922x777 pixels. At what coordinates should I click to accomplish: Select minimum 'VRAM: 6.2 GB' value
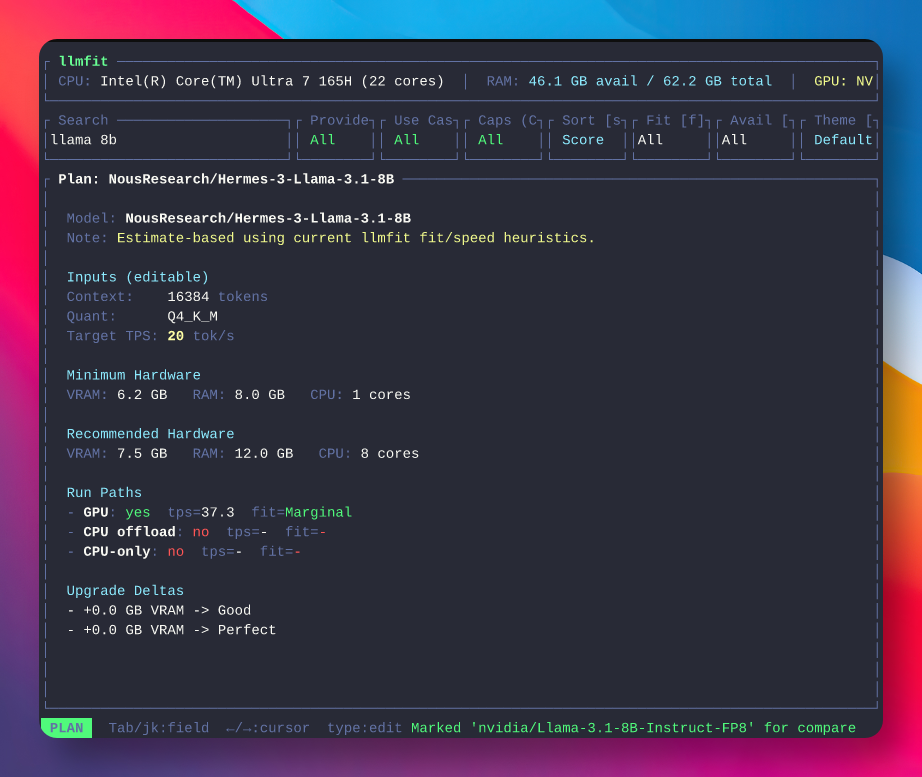coord(117,395)
